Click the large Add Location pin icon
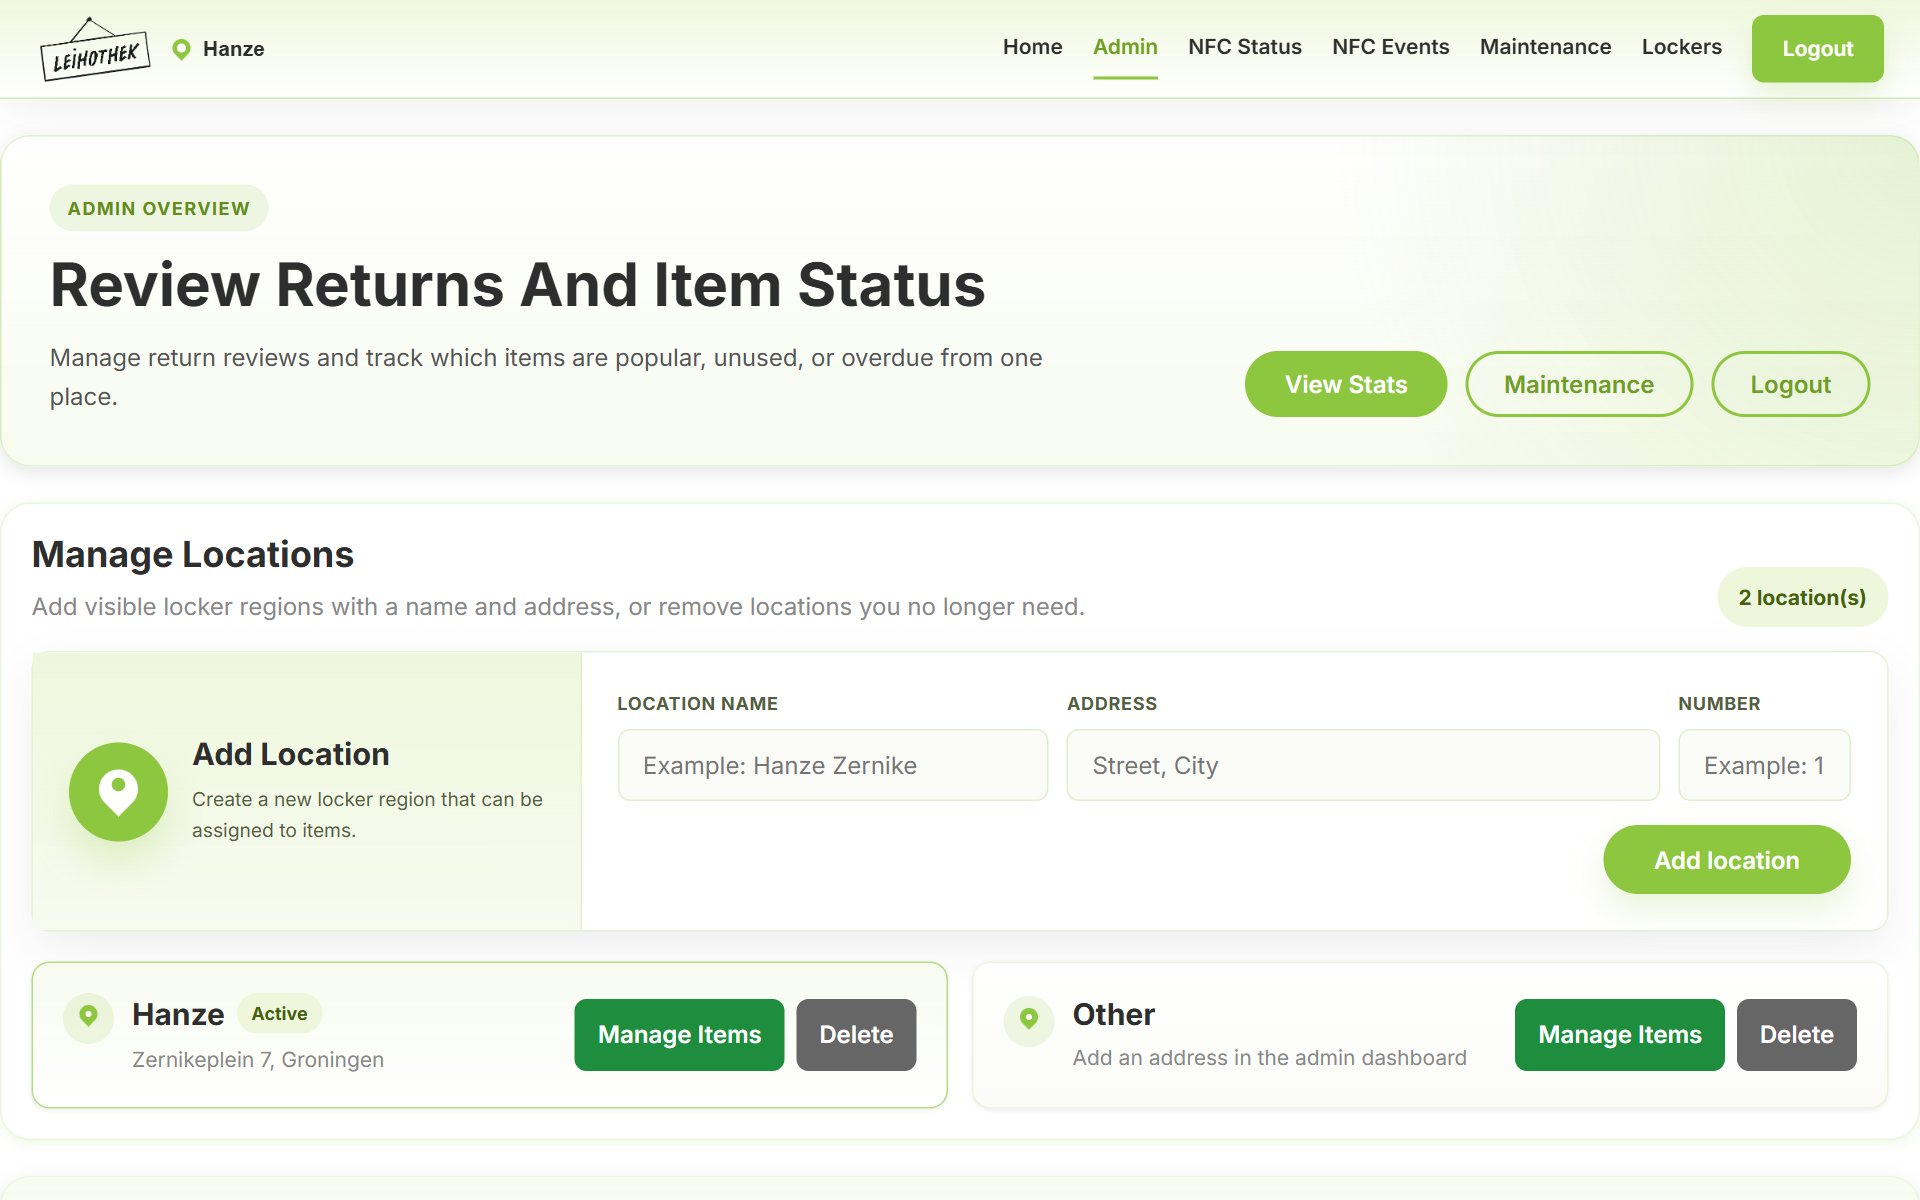The image size is (1920, 1200). 118,792
